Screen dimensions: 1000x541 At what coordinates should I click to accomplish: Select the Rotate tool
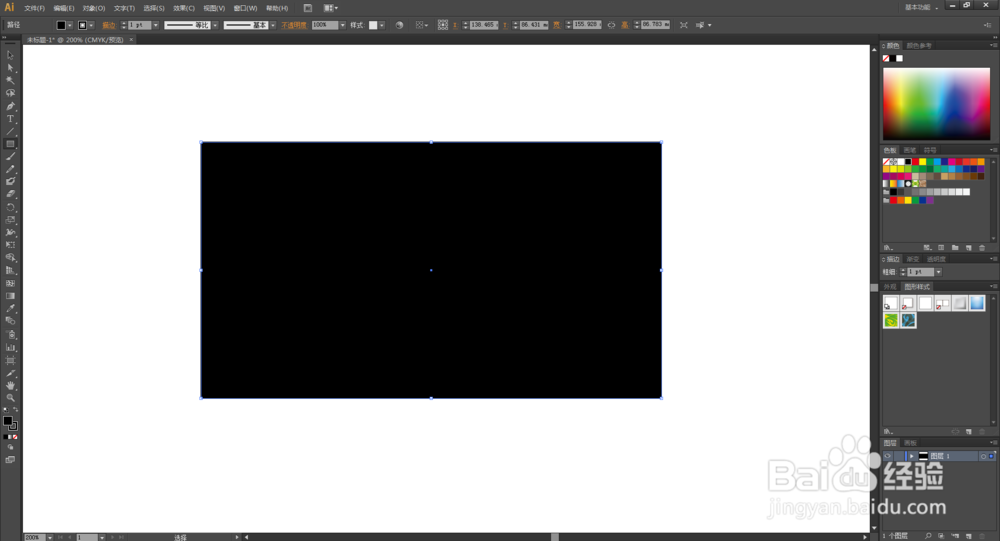tap(10, 207)
